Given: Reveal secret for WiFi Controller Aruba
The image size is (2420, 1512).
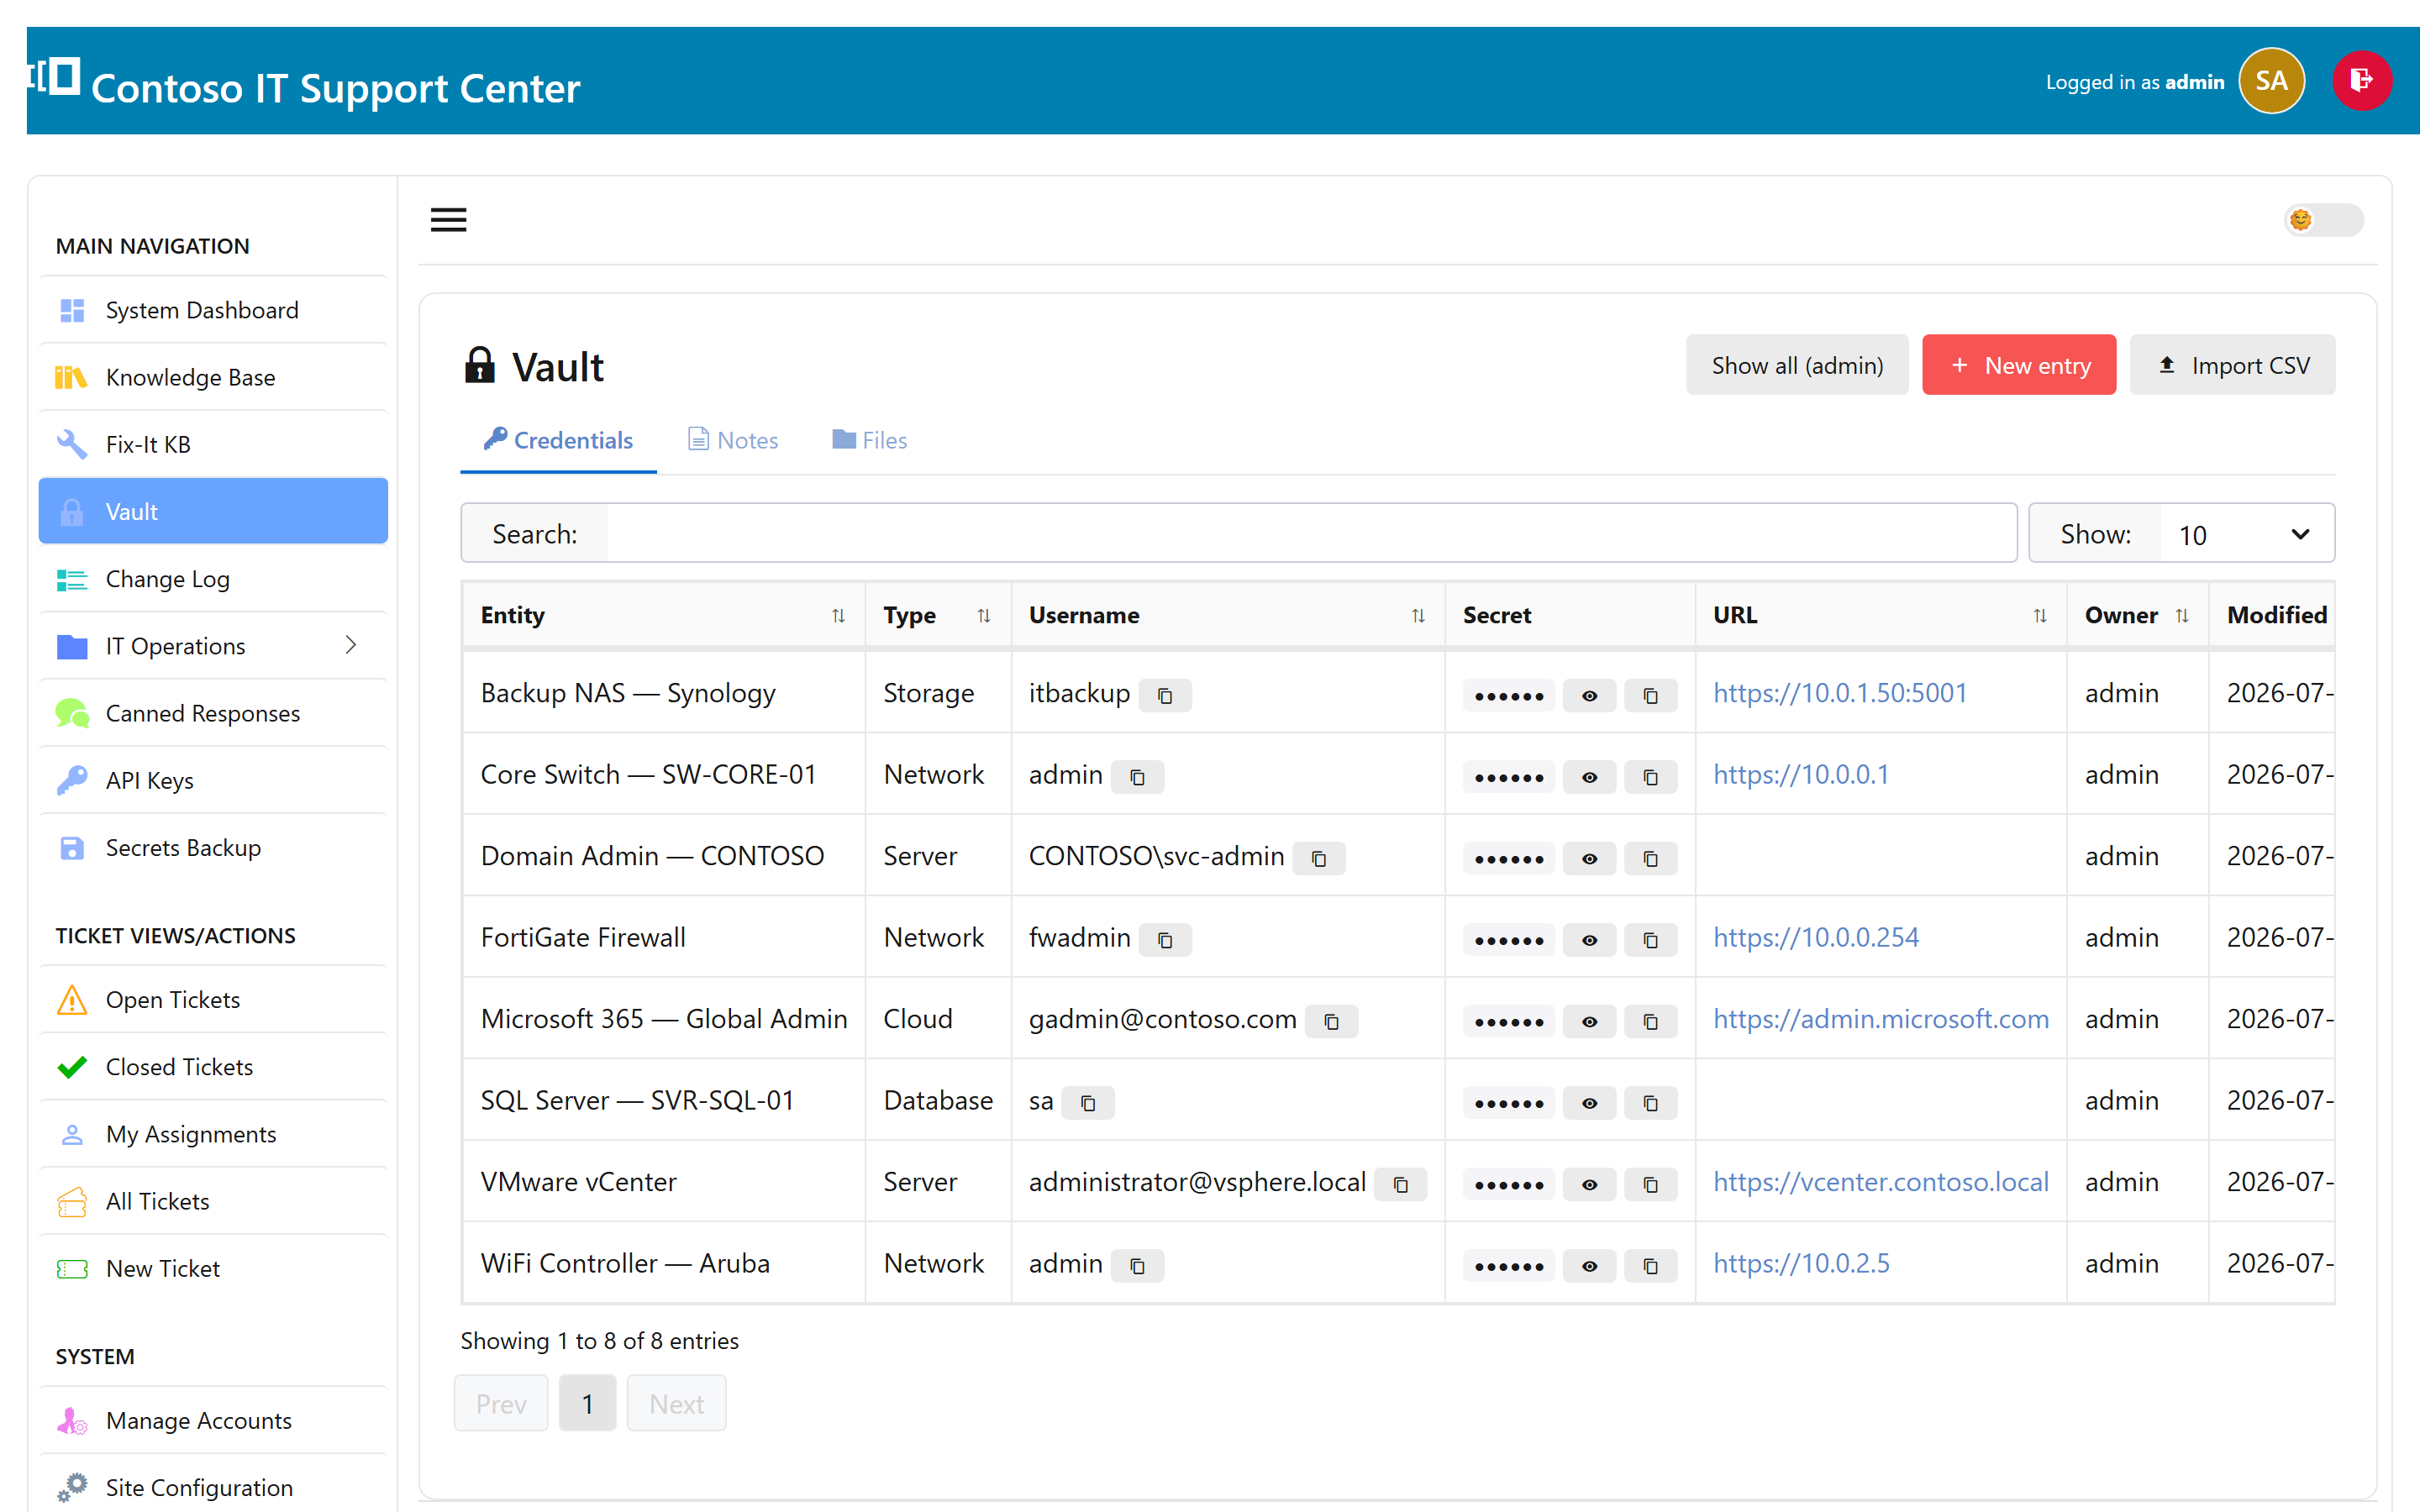Looking at the screenshot, I should (x=1589, y=1266).
